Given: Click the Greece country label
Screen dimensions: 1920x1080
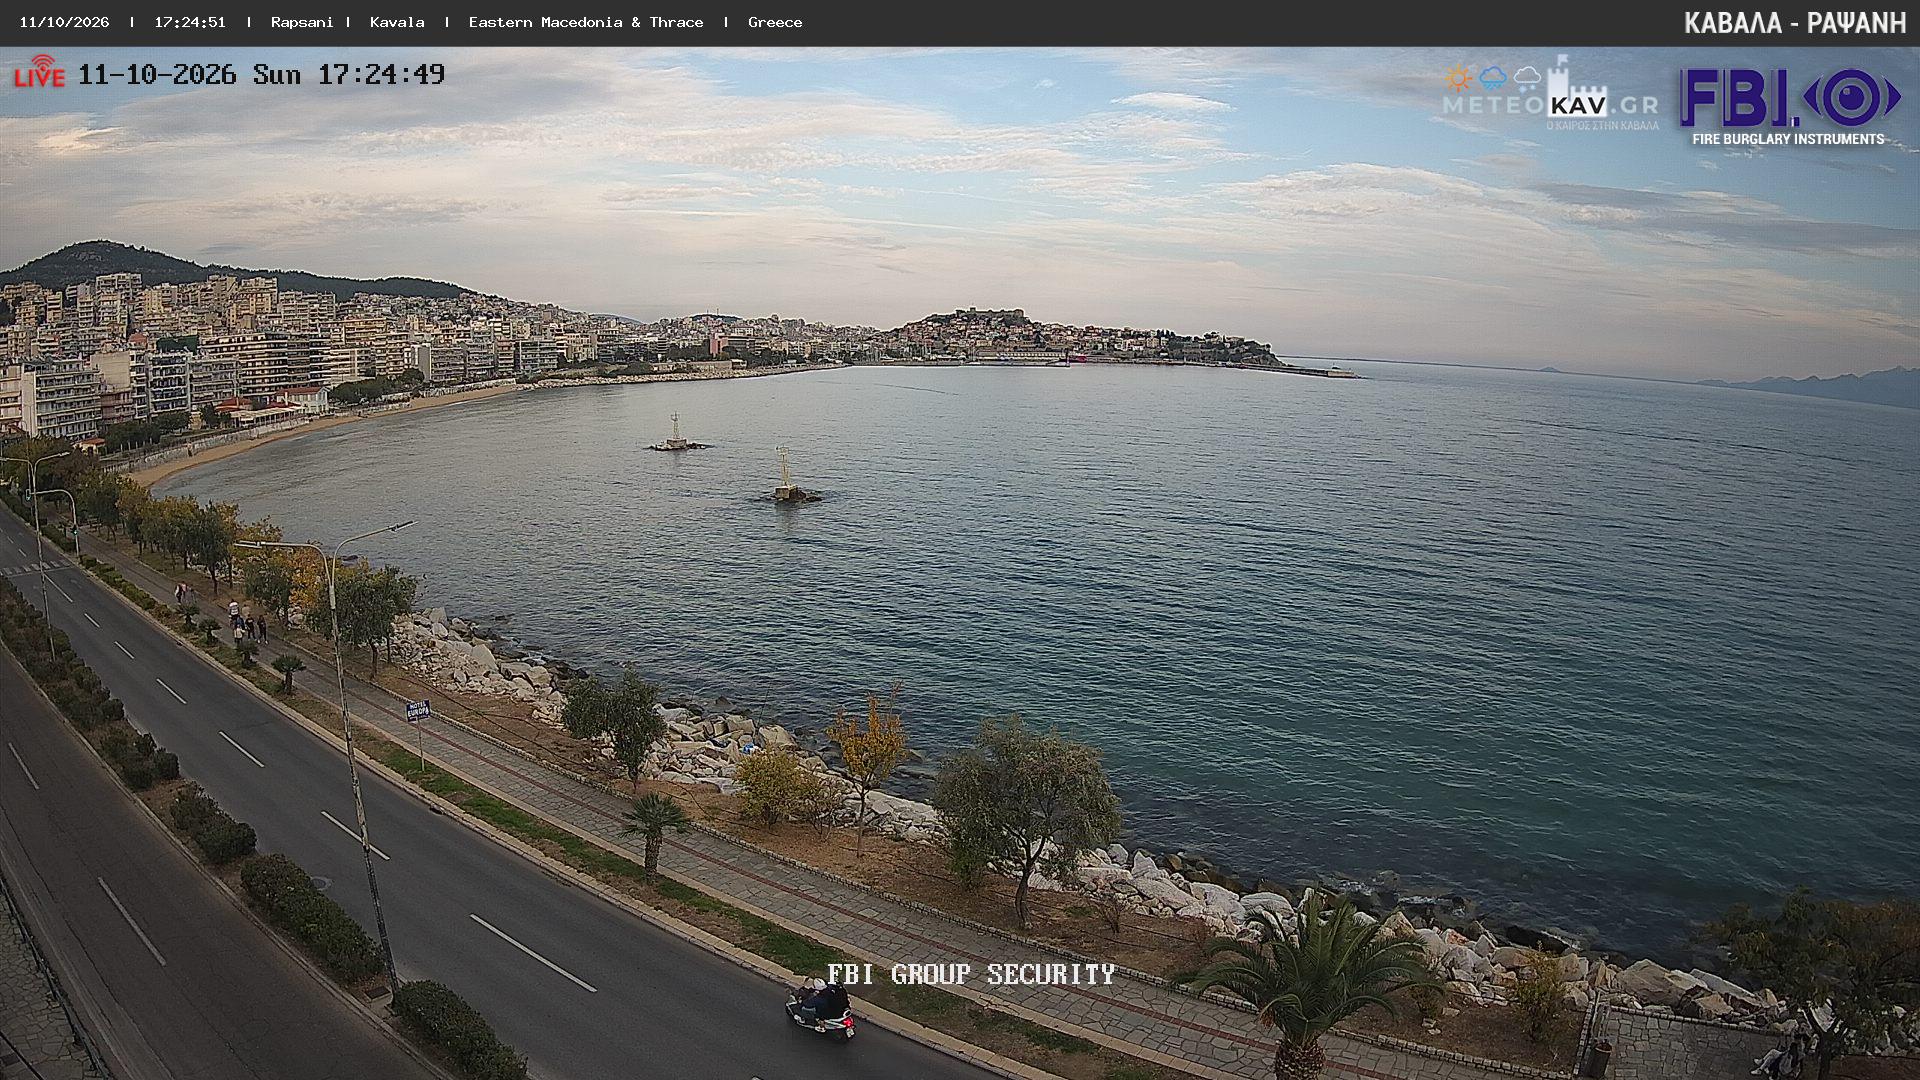Looking at the screenshot, I should (775, 22).
